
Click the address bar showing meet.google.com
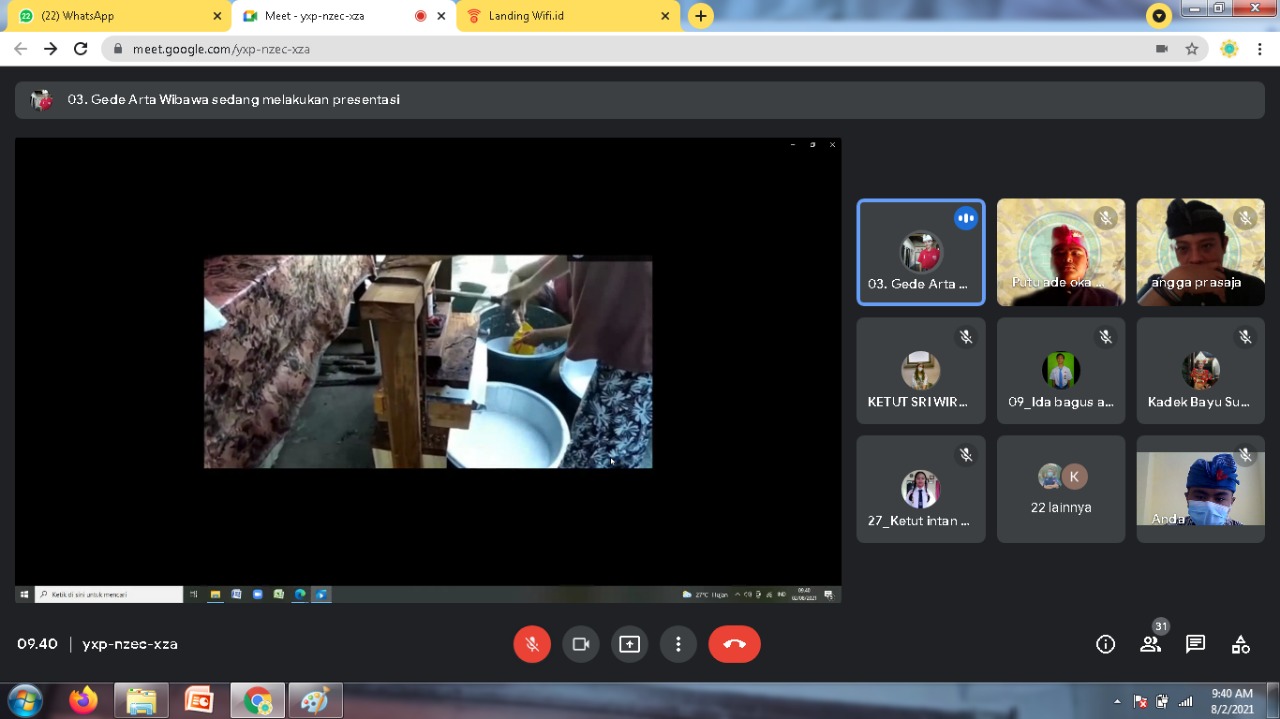click(x=600, y=48)
